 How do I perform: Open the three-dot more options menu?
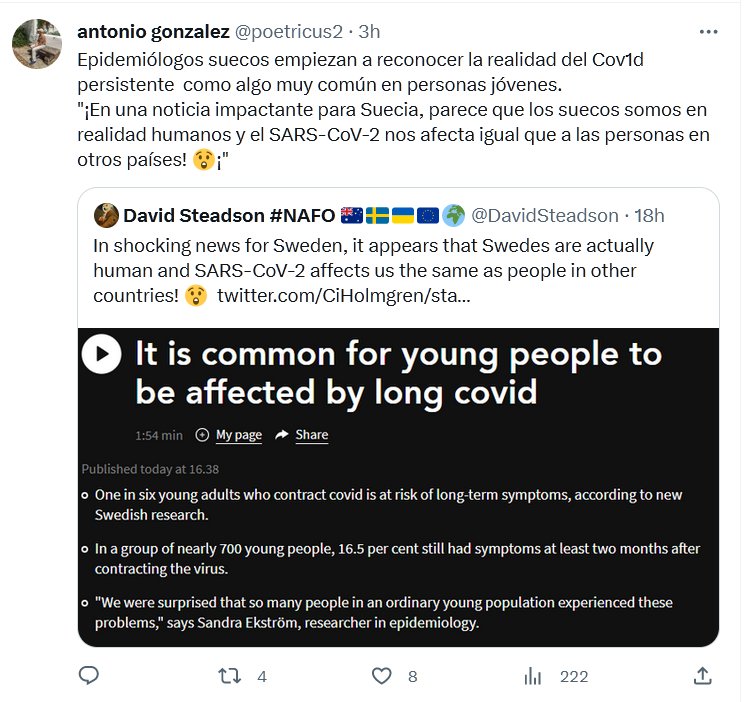coord(708,32)
